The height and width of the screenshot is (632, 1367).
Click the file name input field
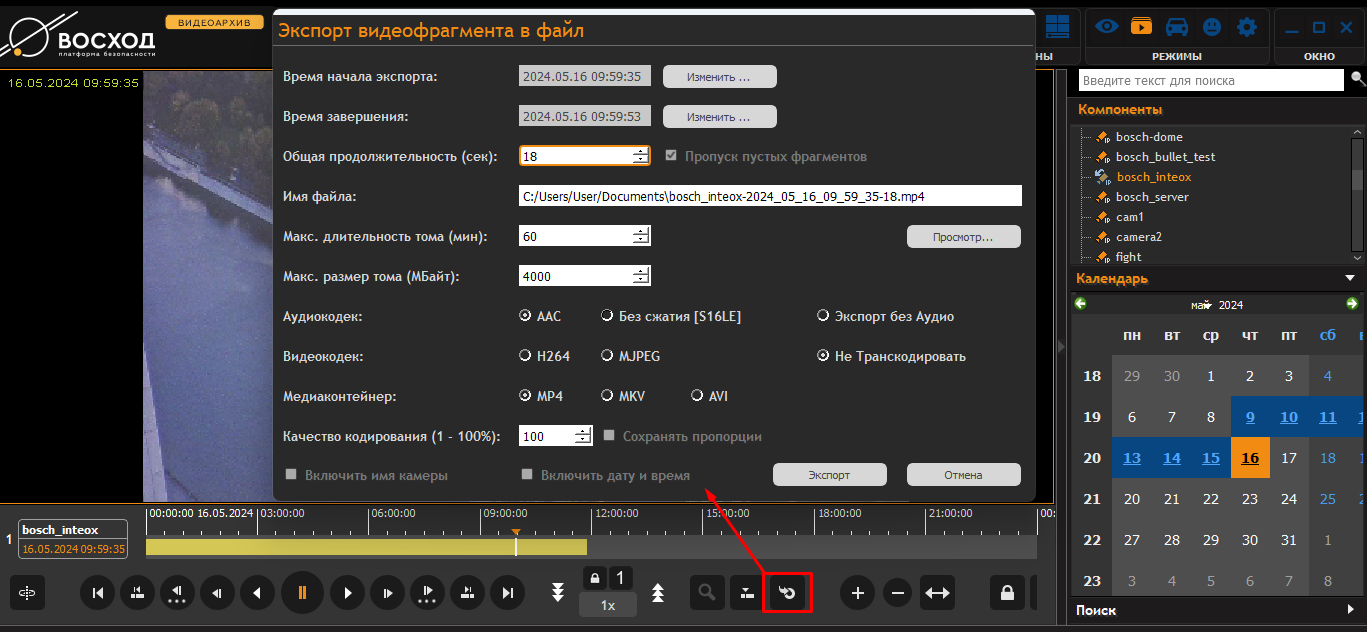(x=770, y=197)
